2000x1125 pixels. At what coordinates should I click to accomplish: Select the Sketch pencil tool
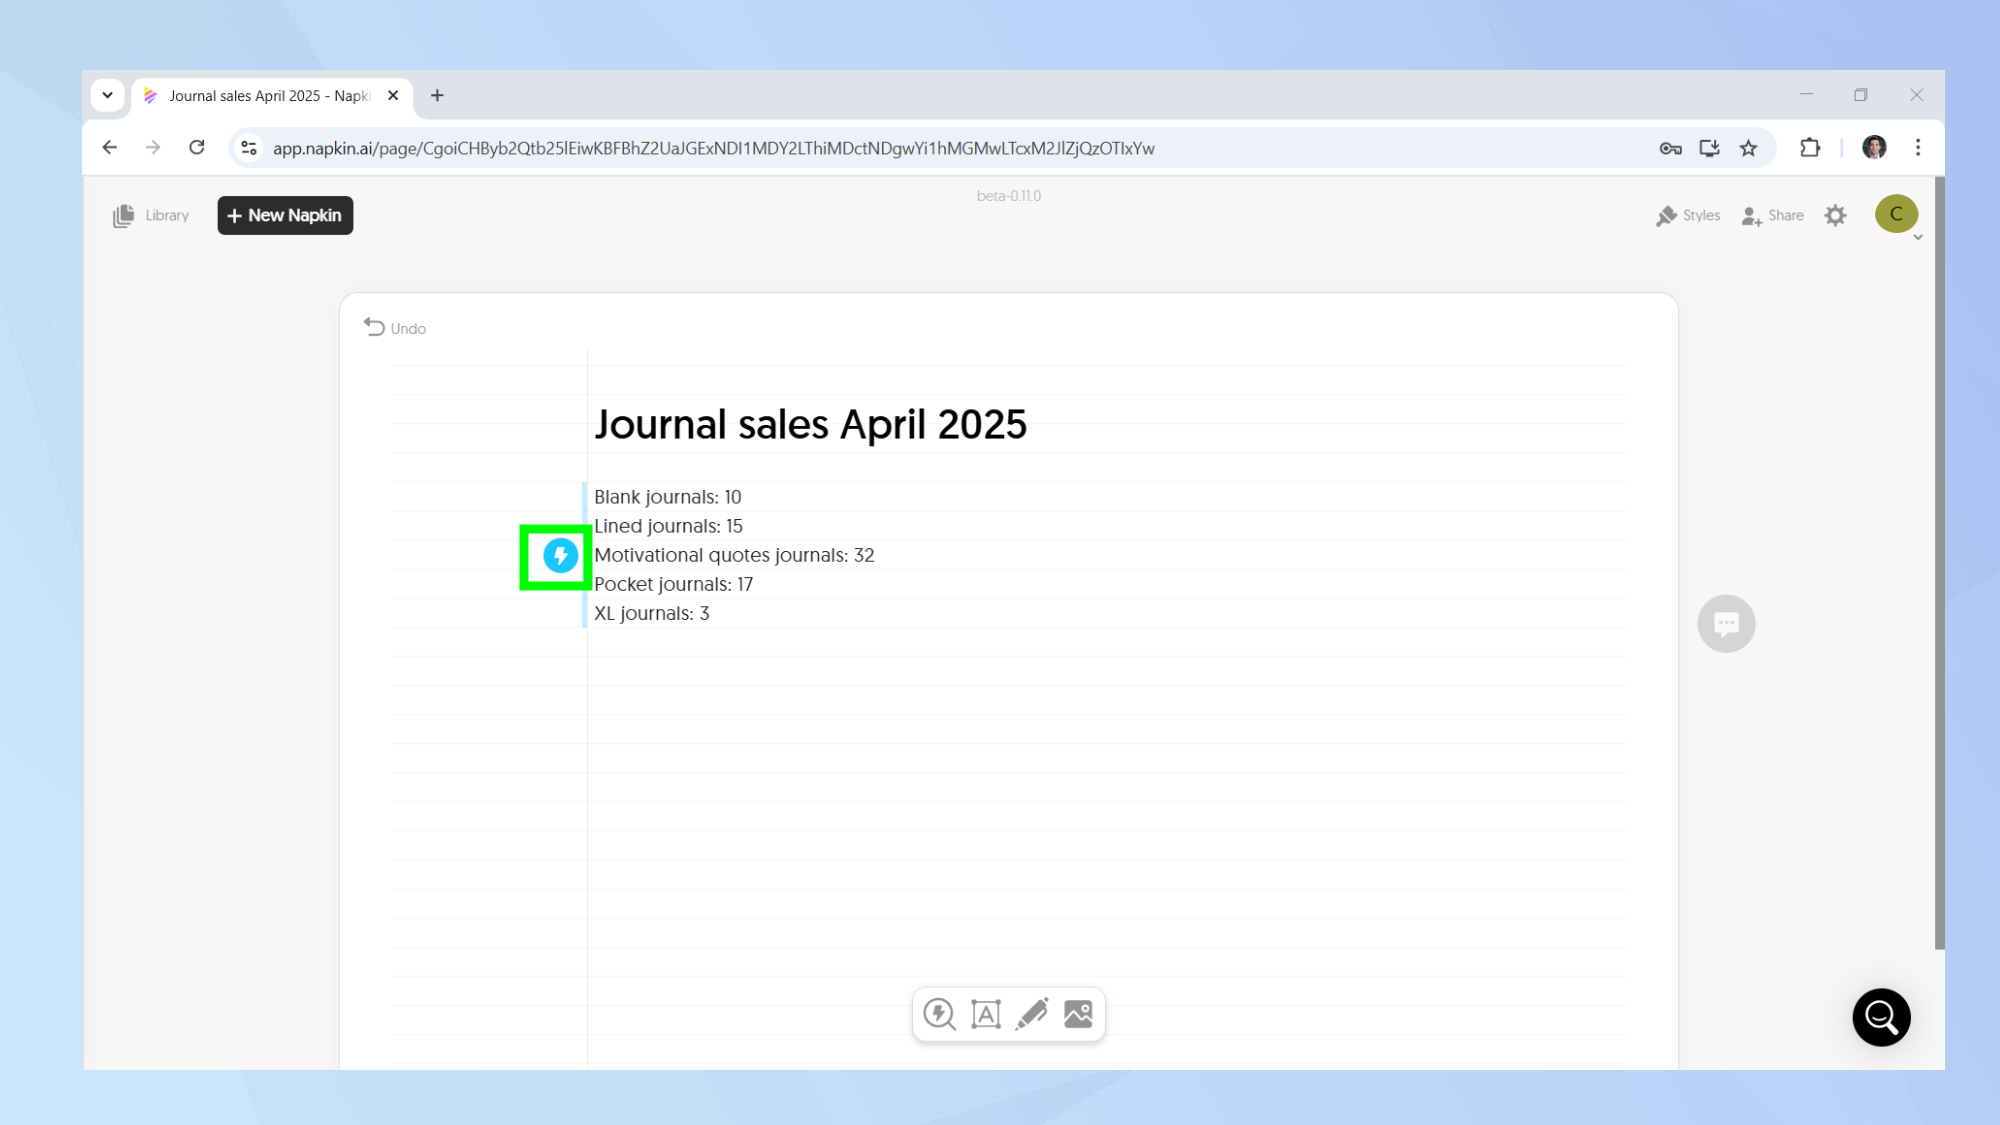coord(1032,1014)
